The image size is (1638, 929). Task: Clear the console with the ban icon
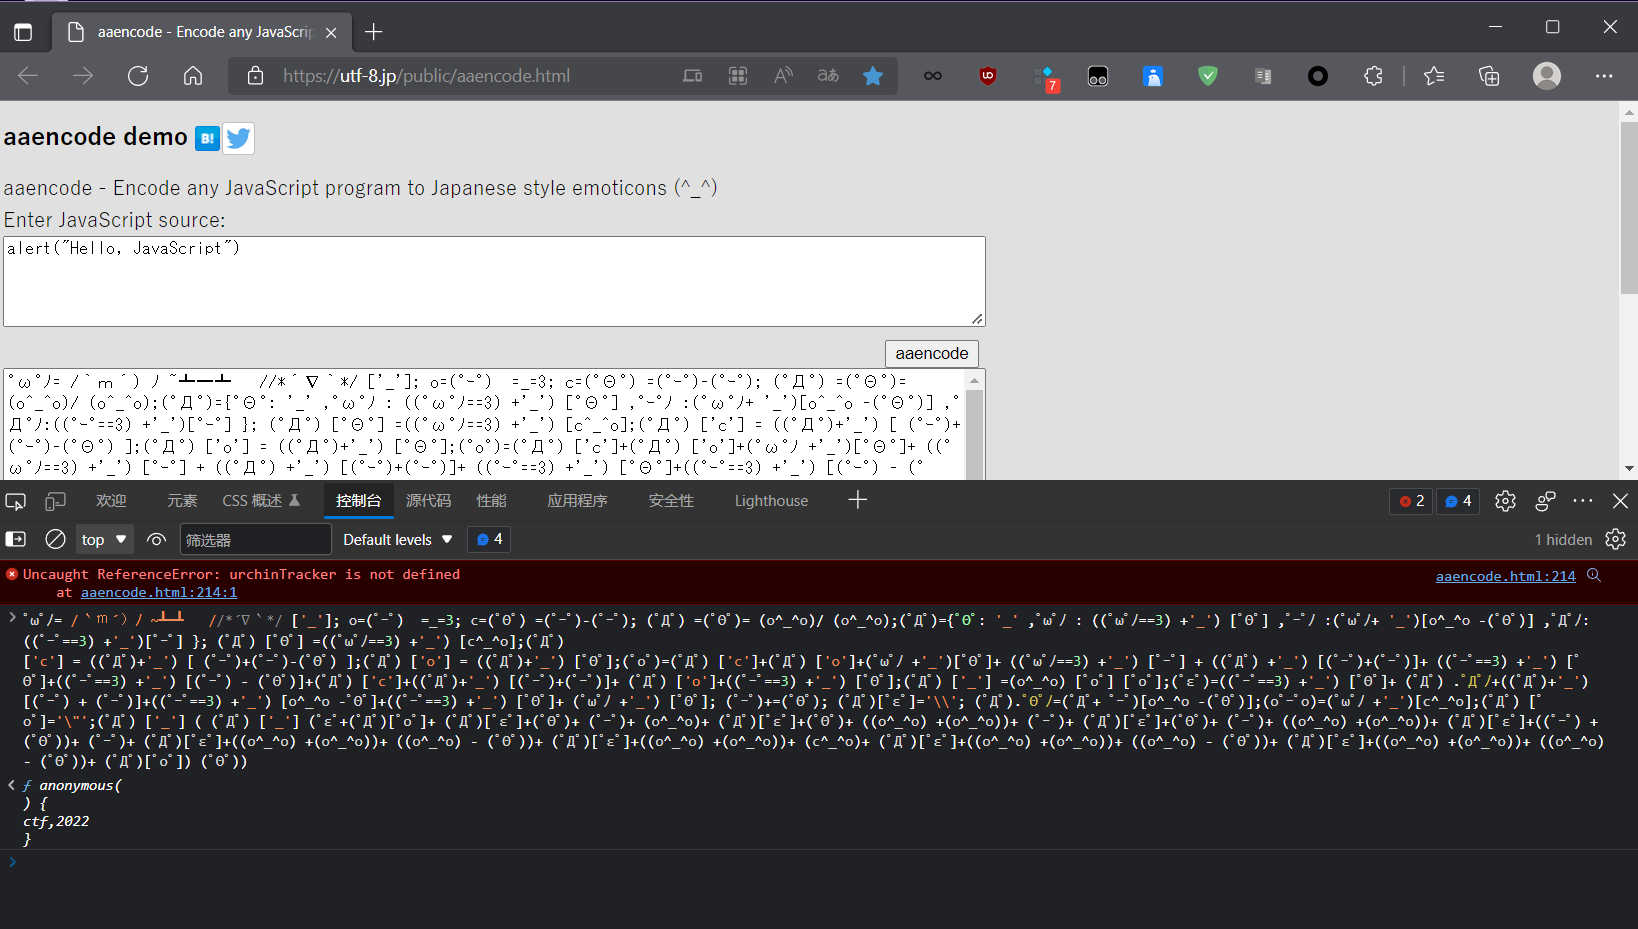(x=55, y=540)
